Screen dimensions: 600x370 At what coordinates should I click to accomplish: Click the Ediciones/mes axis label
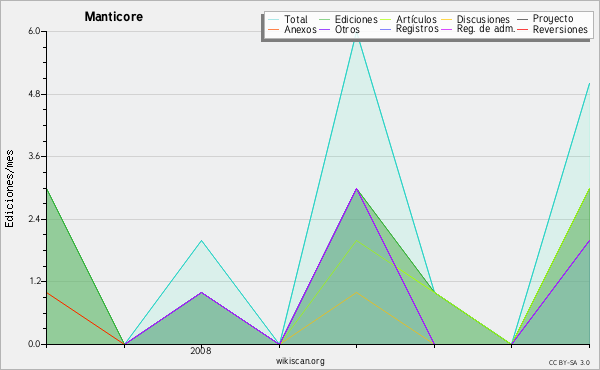click(x=9, y=189)
